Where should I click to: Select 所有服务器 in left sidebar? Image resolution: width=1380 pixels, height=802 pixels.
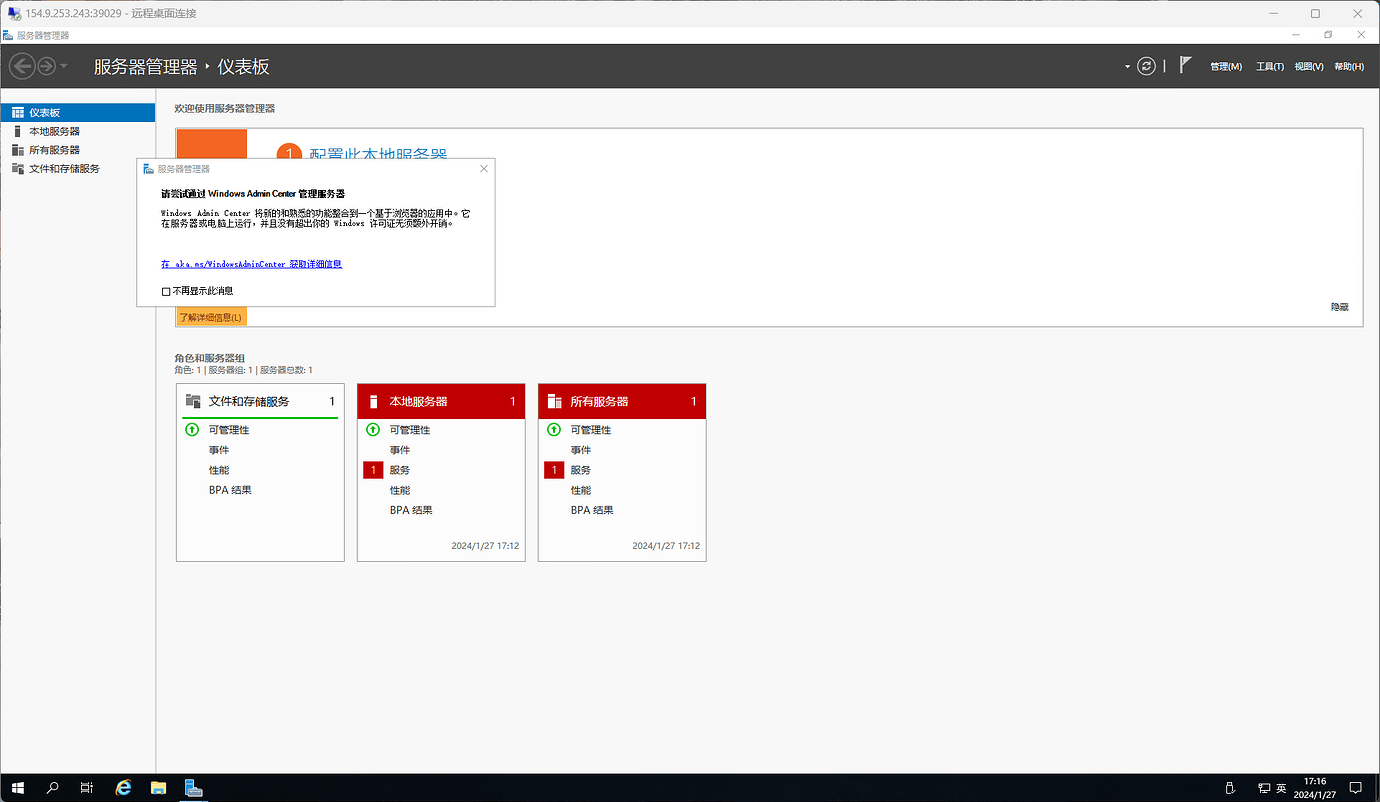click(54, 150)
